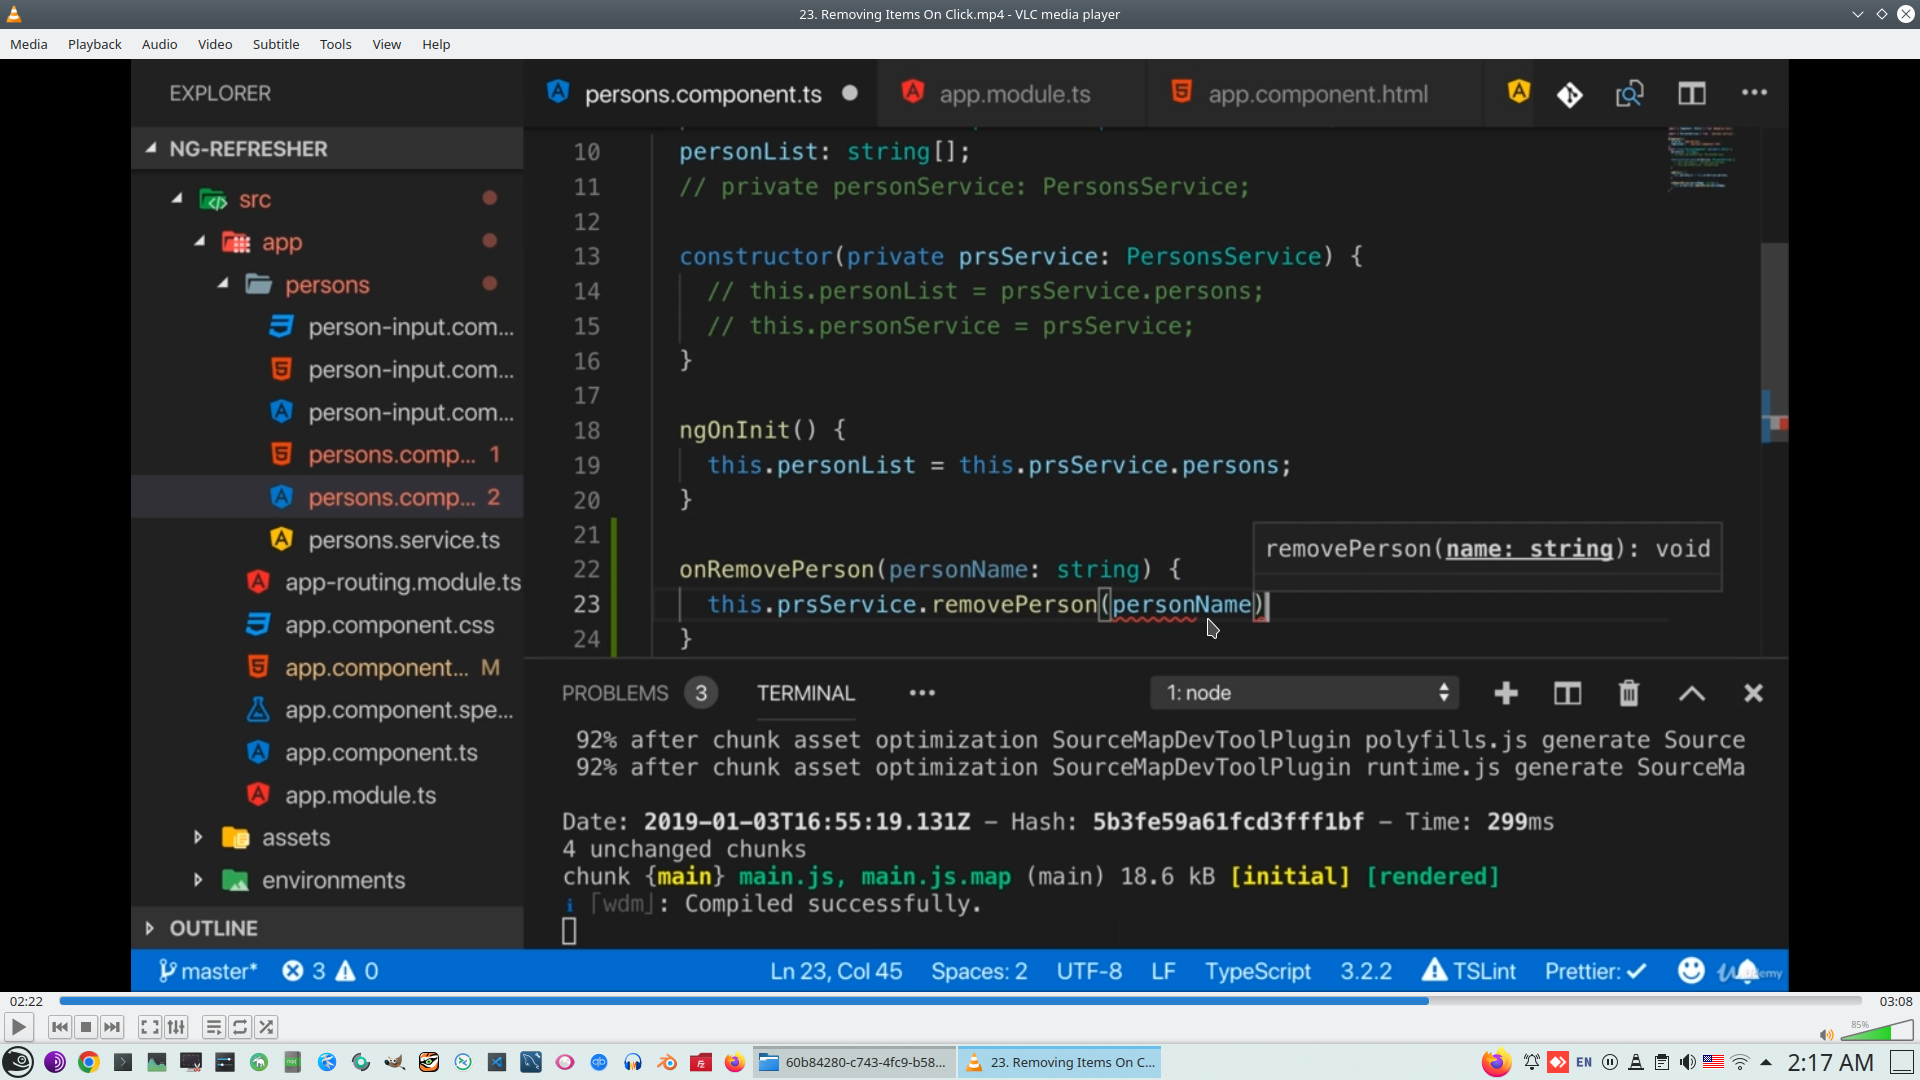Open the Playback menu
The image size is (1920, 1080).
coord(94,44)
